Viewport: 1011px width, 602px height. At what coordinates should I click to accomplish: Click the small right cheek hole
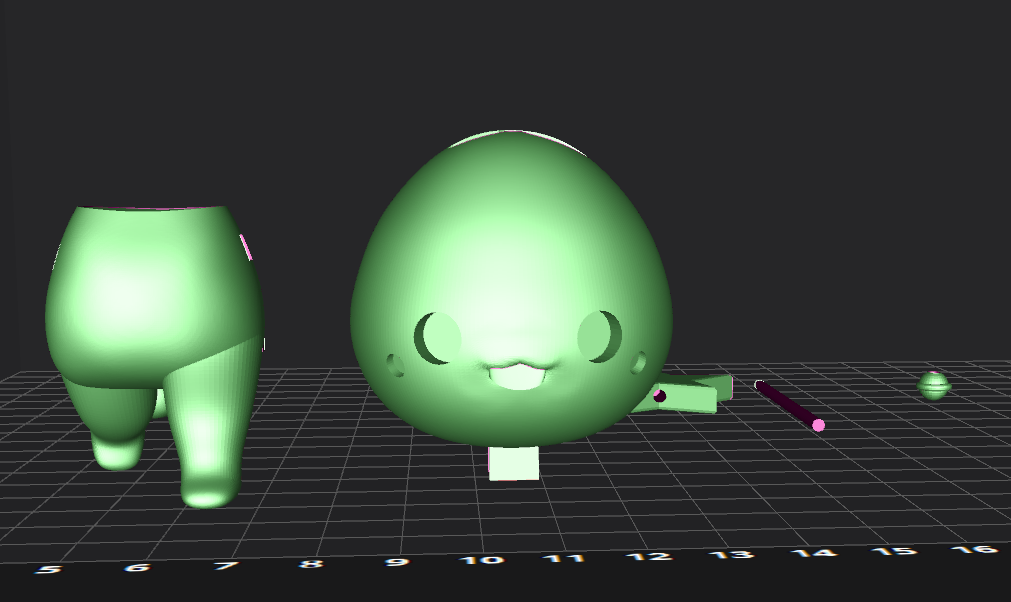[x=639, y=361]
